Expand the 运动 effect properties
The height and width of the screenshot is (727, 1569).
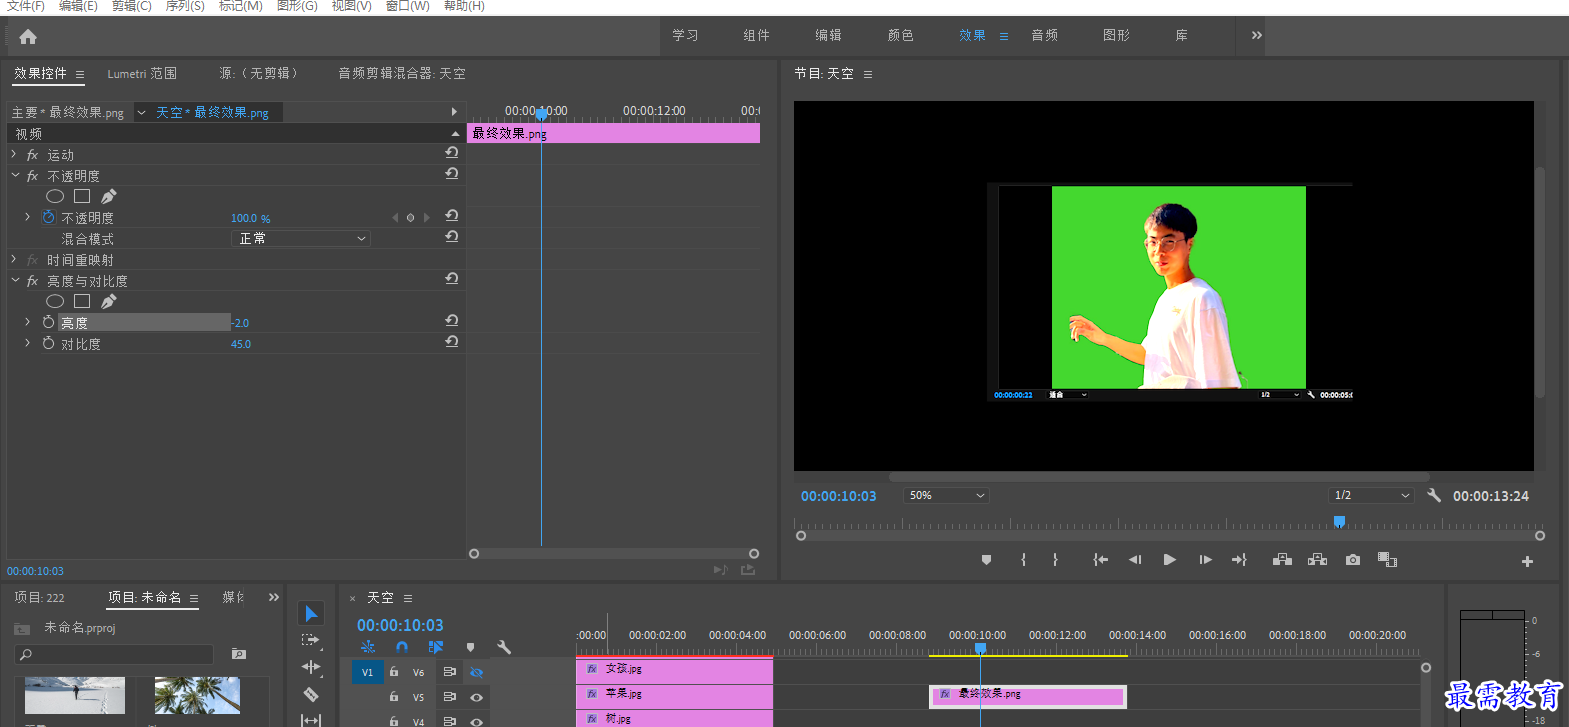(14, 154)
